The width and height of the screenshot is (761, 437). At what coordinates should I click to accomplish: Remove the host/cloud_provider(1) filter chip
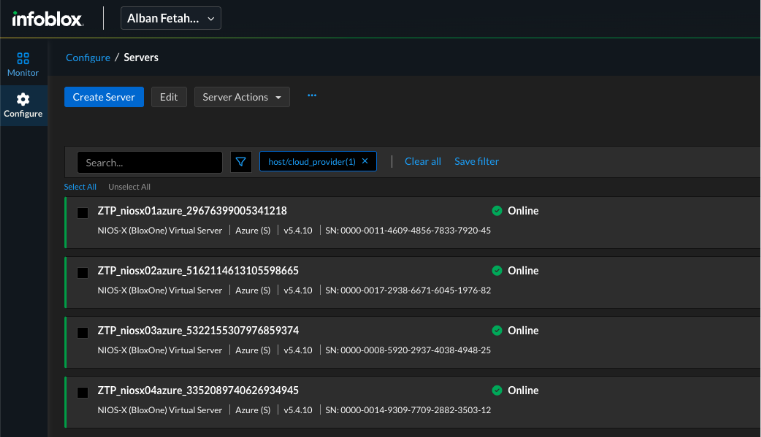point(365,161)
